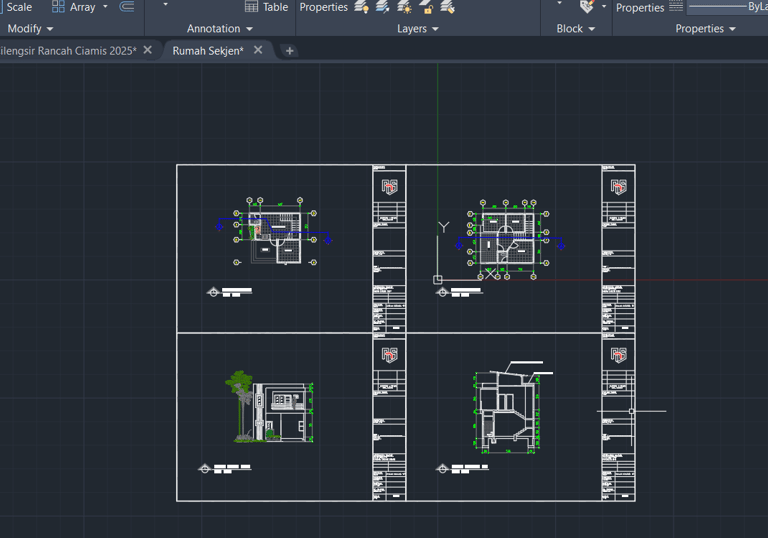Click the linetype list icon

(x=676, y=6)
